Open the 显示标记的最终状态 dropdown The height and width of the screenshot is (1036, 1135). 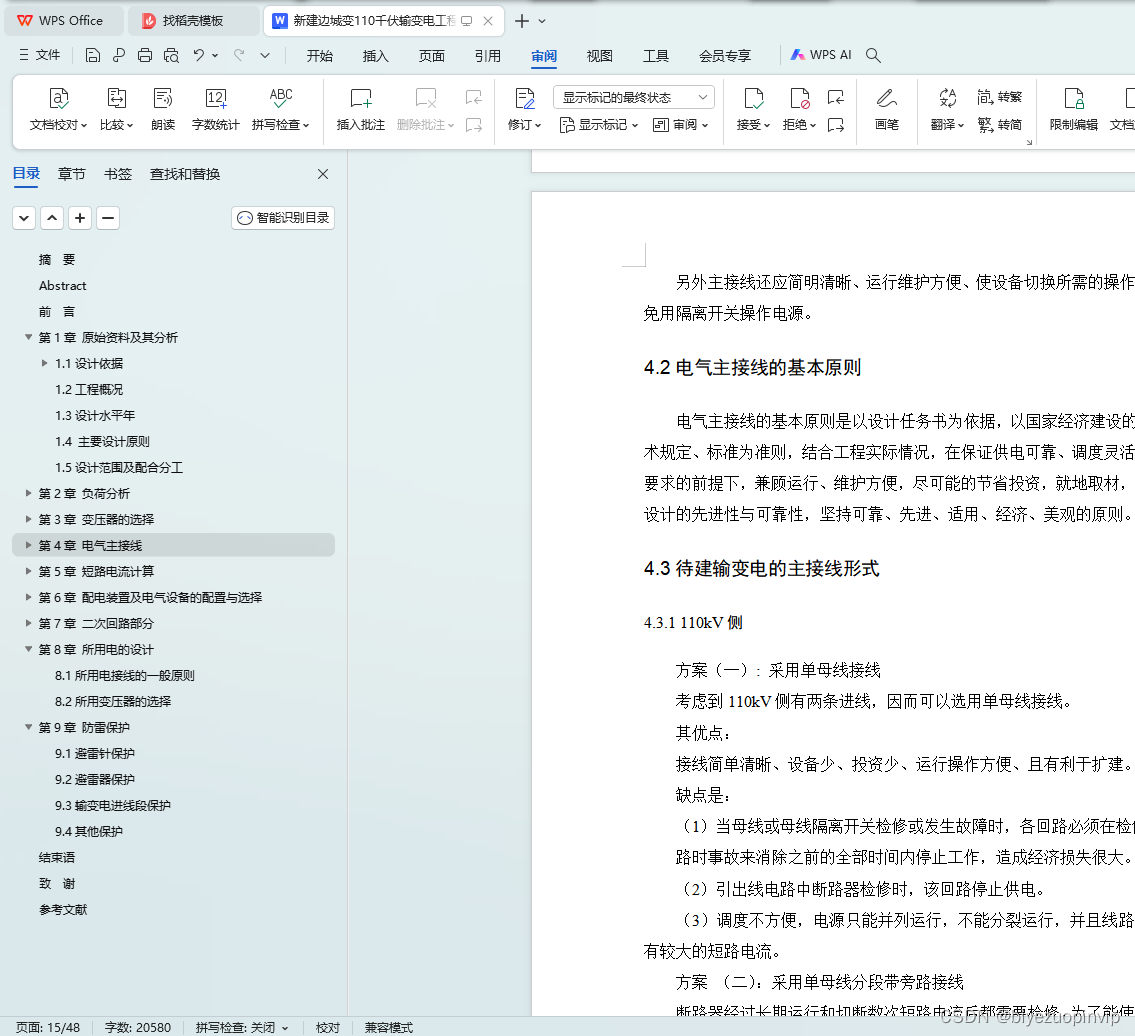633,97
